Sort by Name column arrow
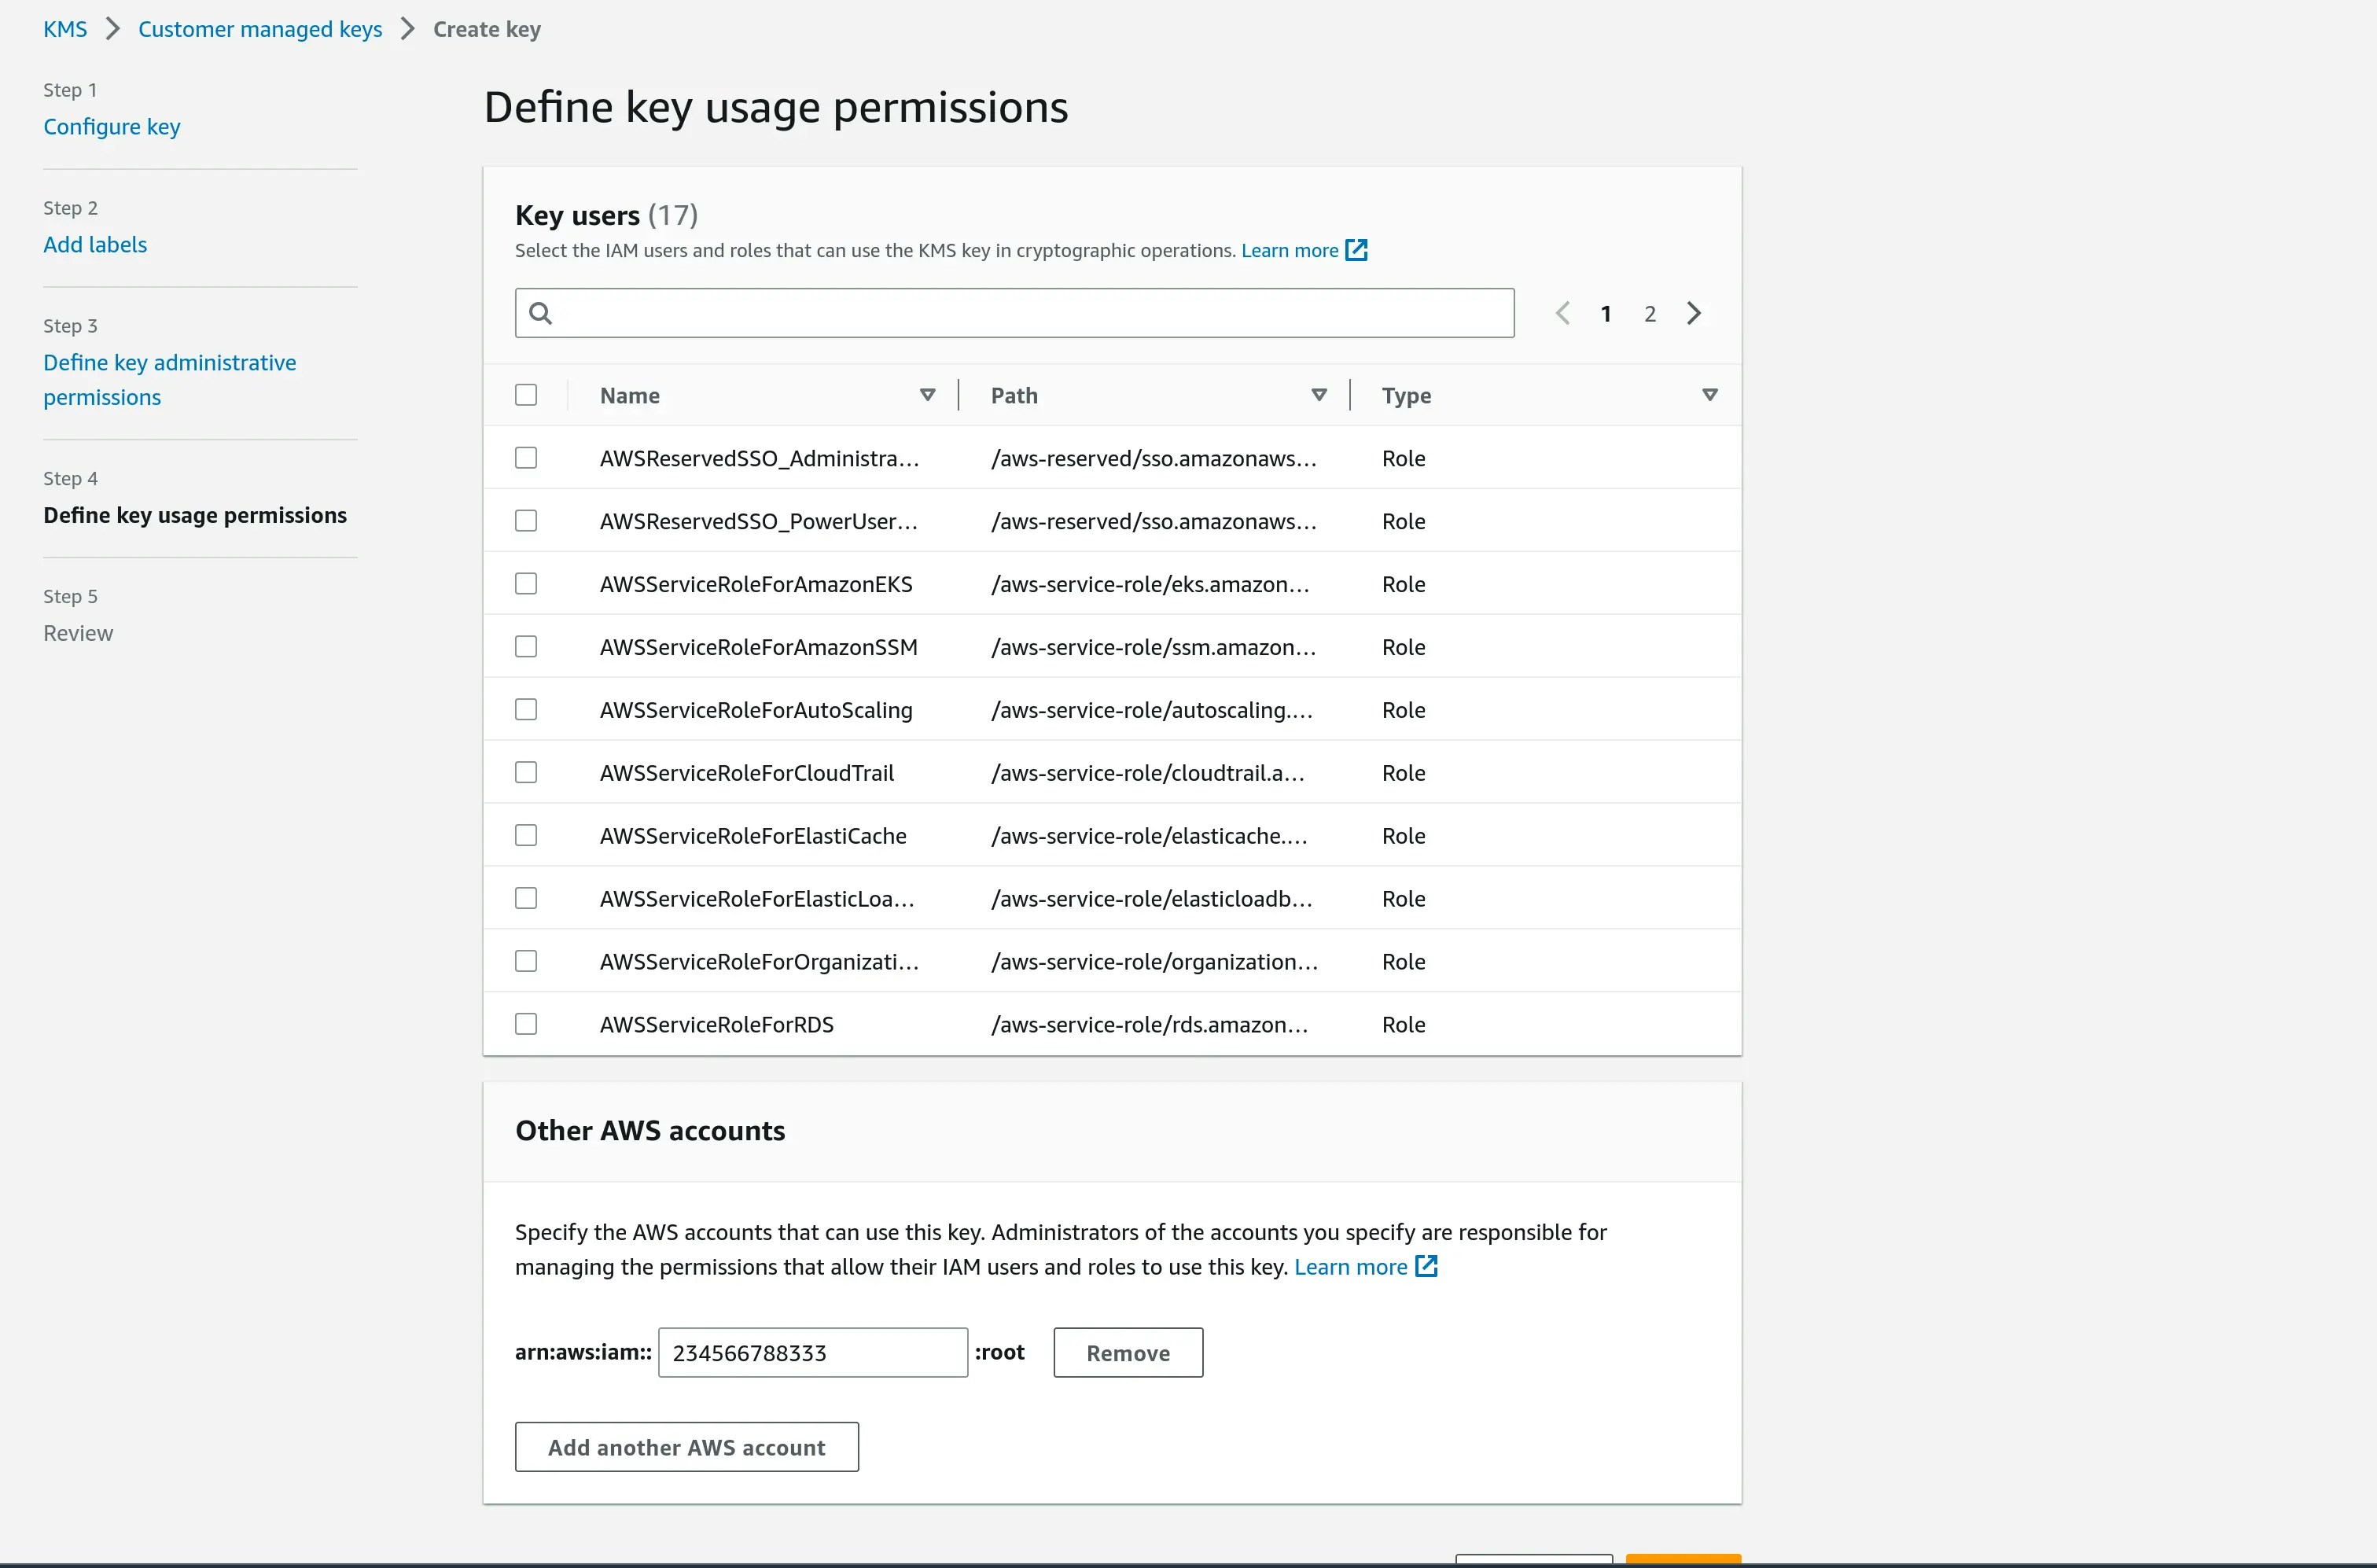The width and height of the screenshot is (2377, 1568). (927, 395)
